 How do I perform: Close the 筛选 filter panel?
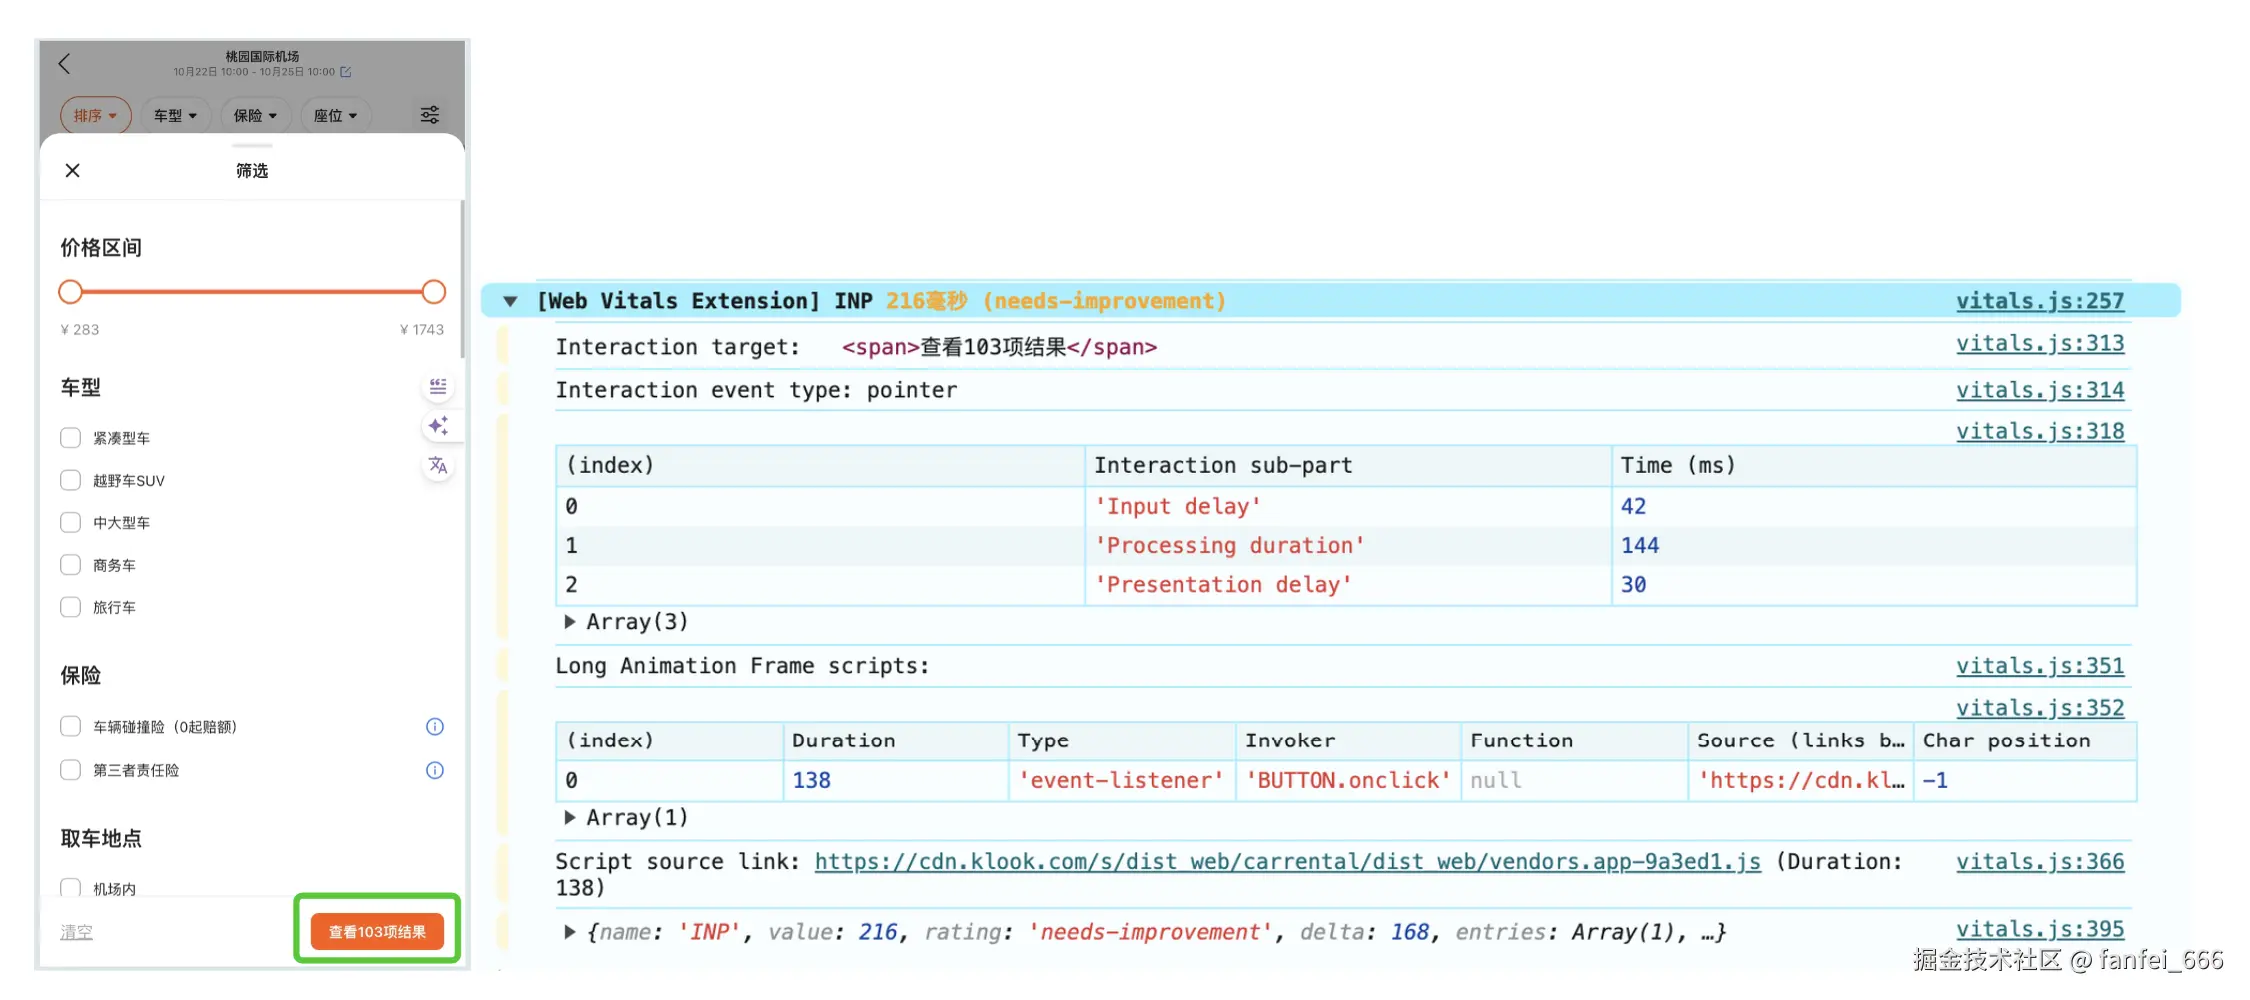(73, 171)
